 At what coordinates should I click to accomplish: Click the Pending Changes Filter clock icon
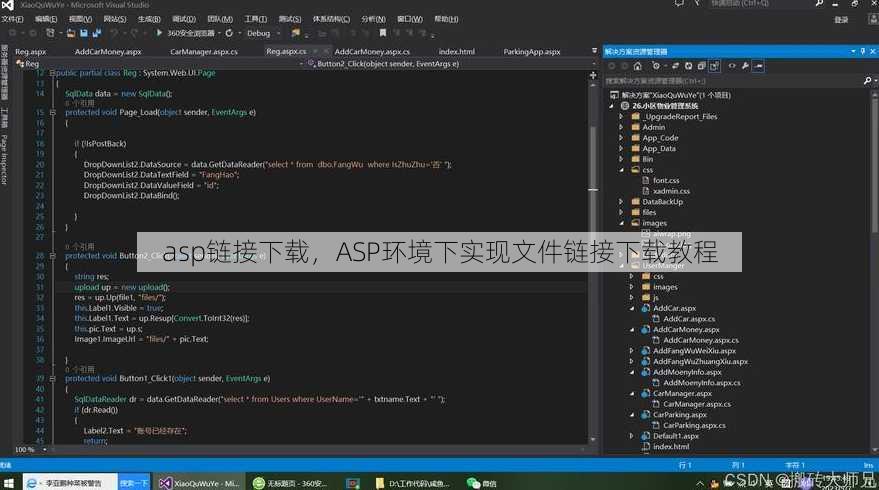pyautogui.click(x=656, y=66)
